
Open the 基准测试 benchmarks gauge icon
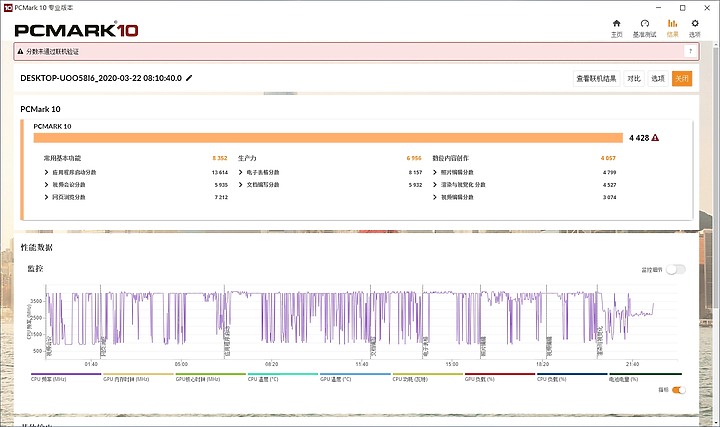645,23
